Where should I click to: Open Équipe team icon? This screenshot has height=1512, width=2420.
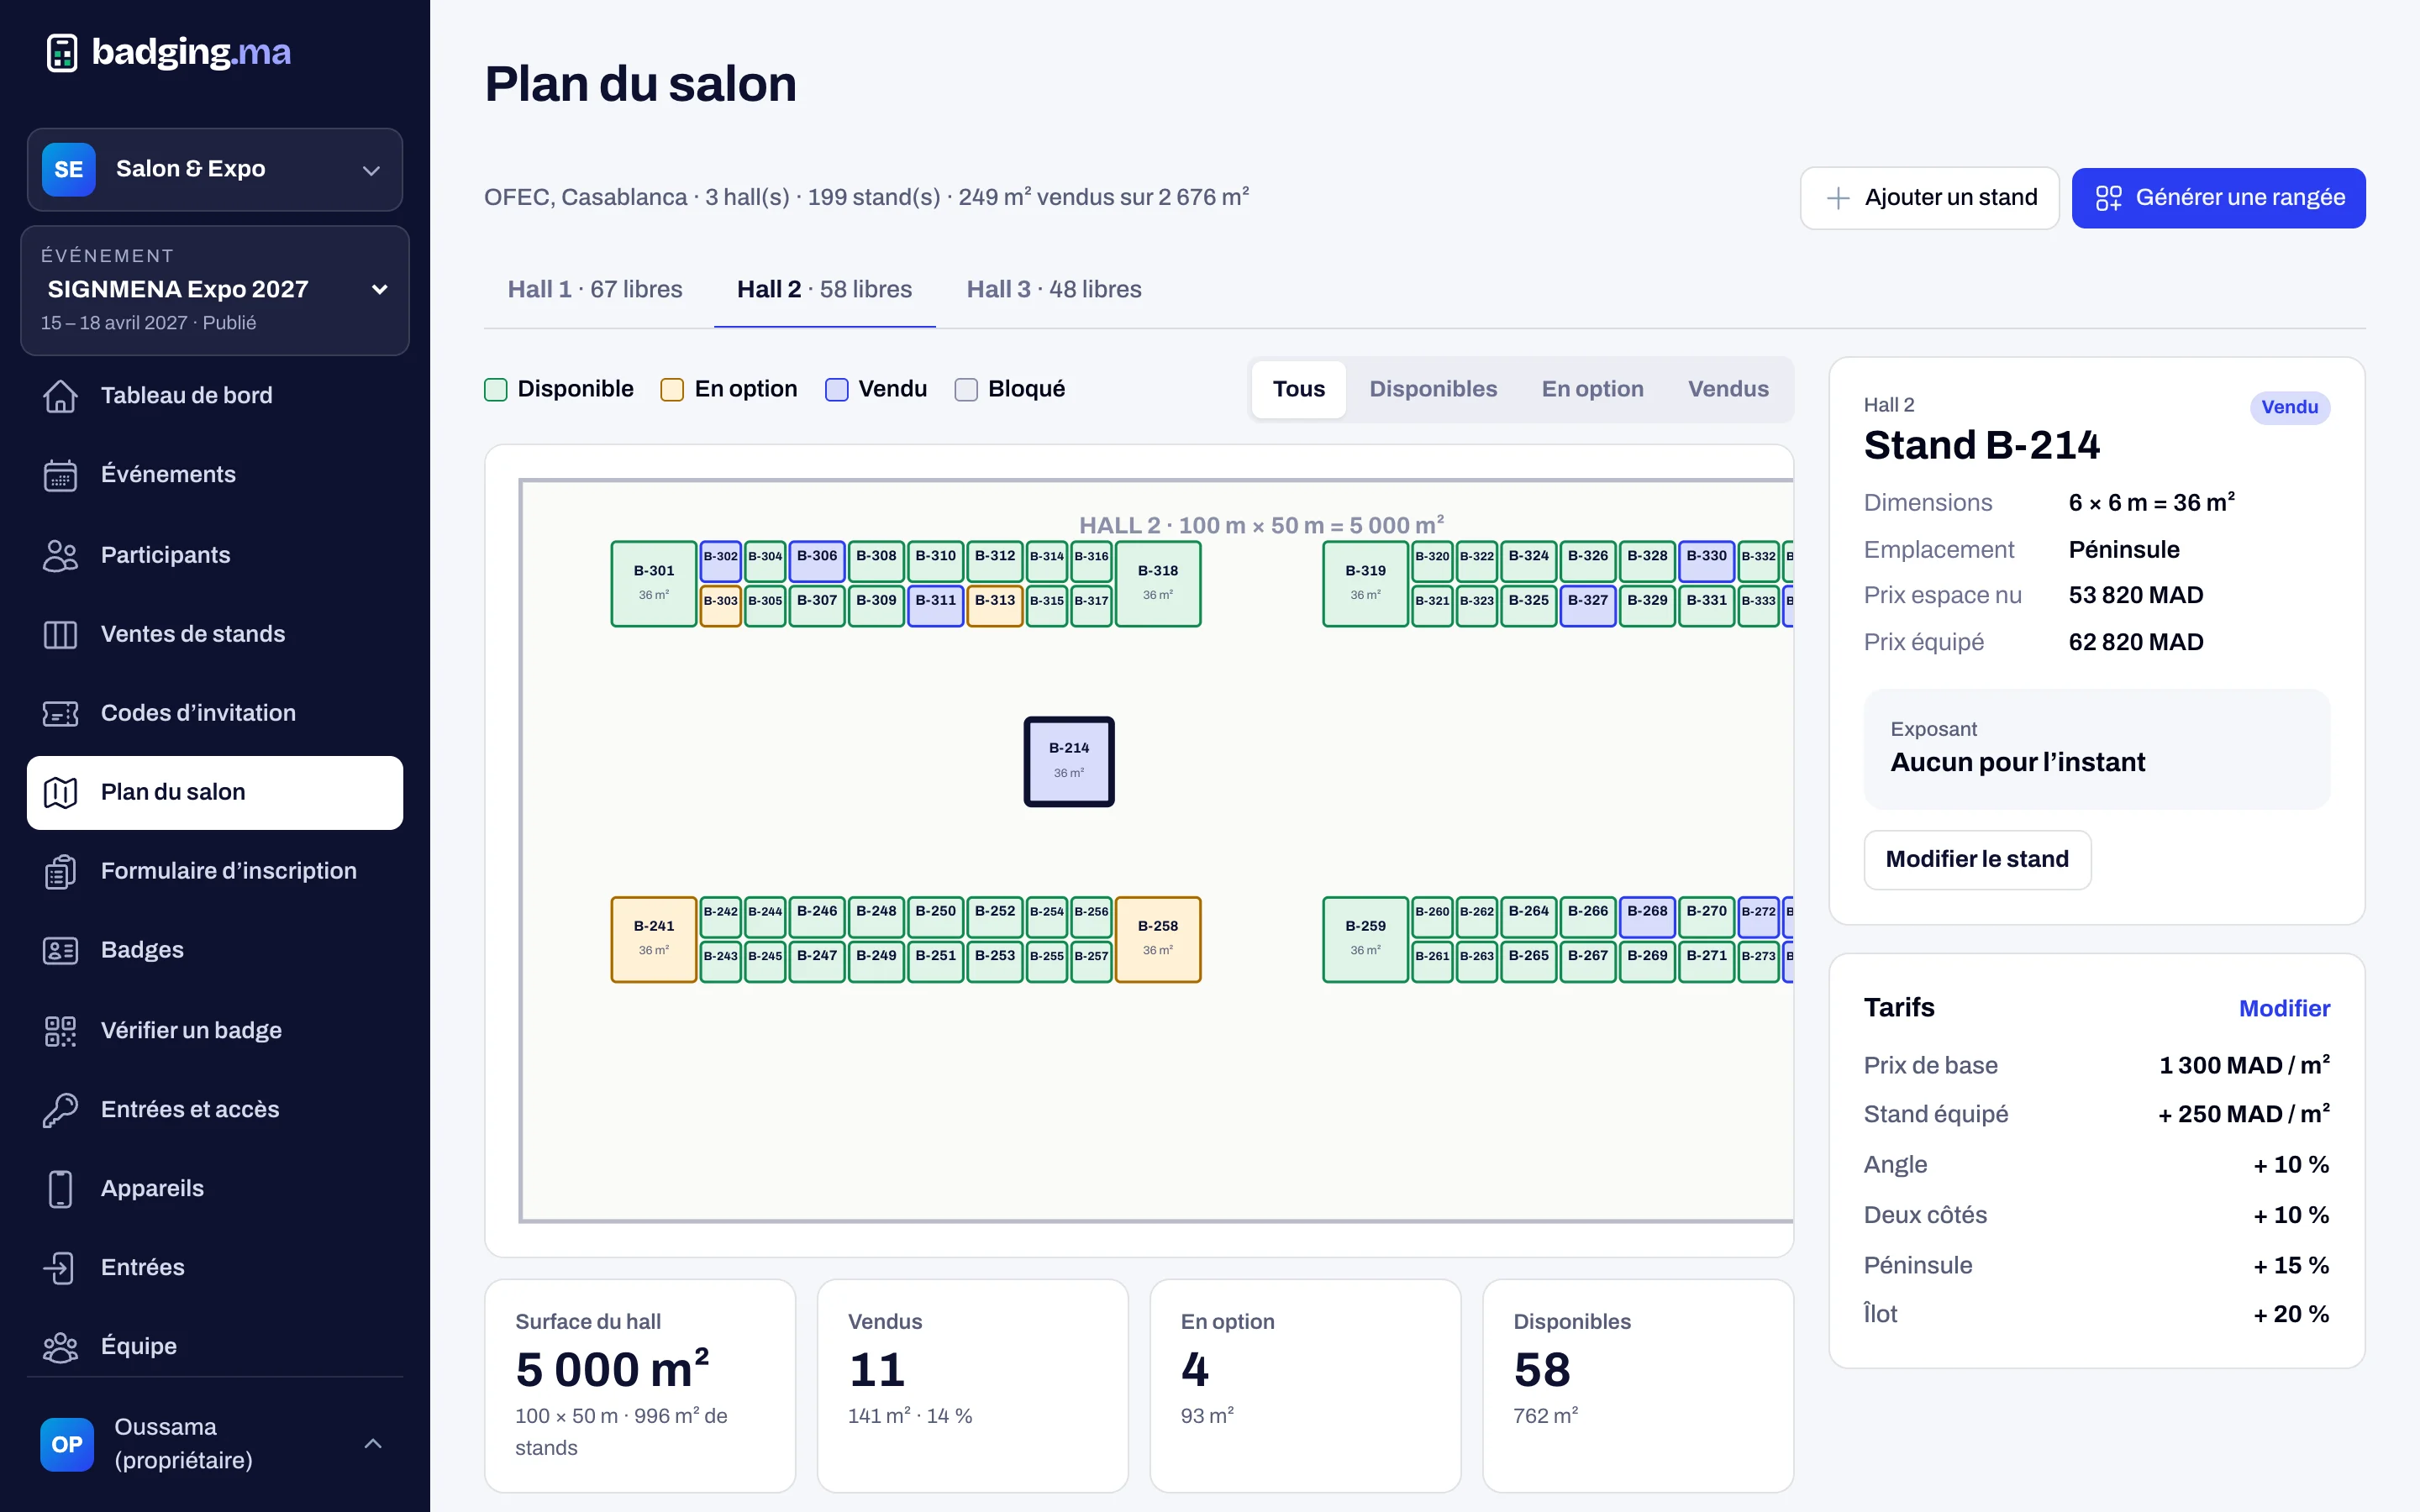60,1346
